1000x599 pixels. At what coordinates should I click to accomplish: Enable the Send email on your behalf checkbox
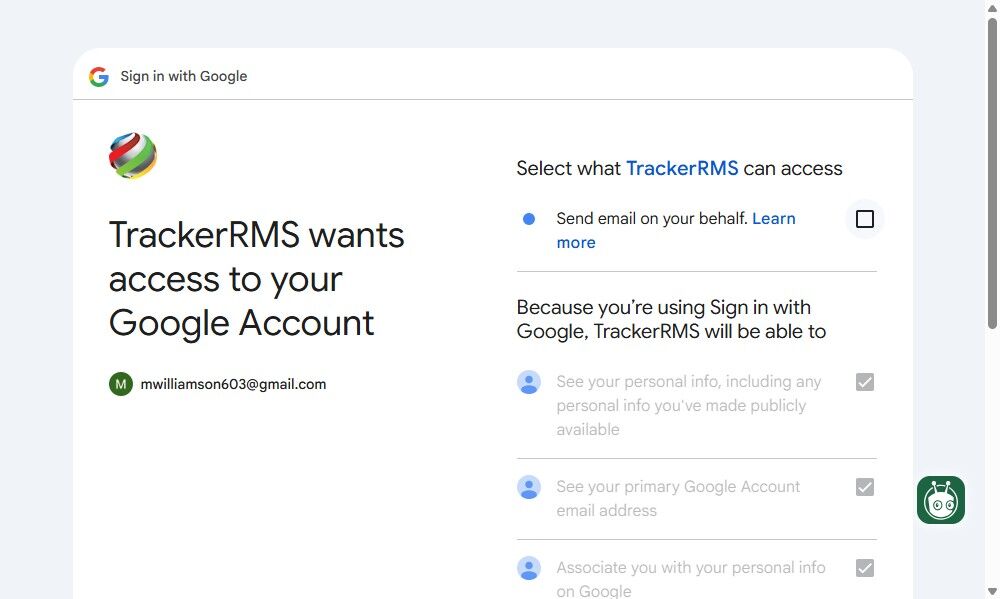point(865,219)
